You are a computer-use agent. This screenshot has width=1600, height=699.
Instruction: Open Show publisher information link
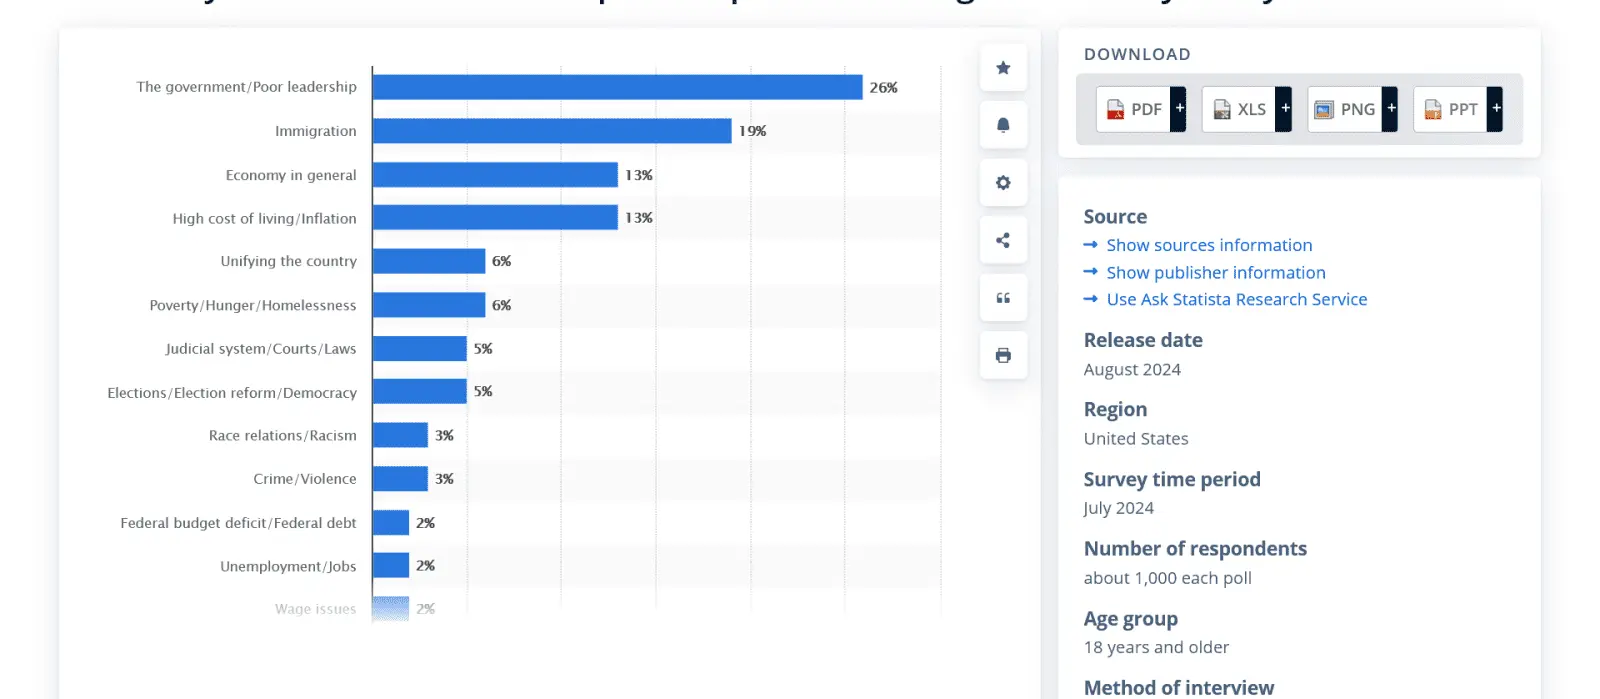(1215, 272)
